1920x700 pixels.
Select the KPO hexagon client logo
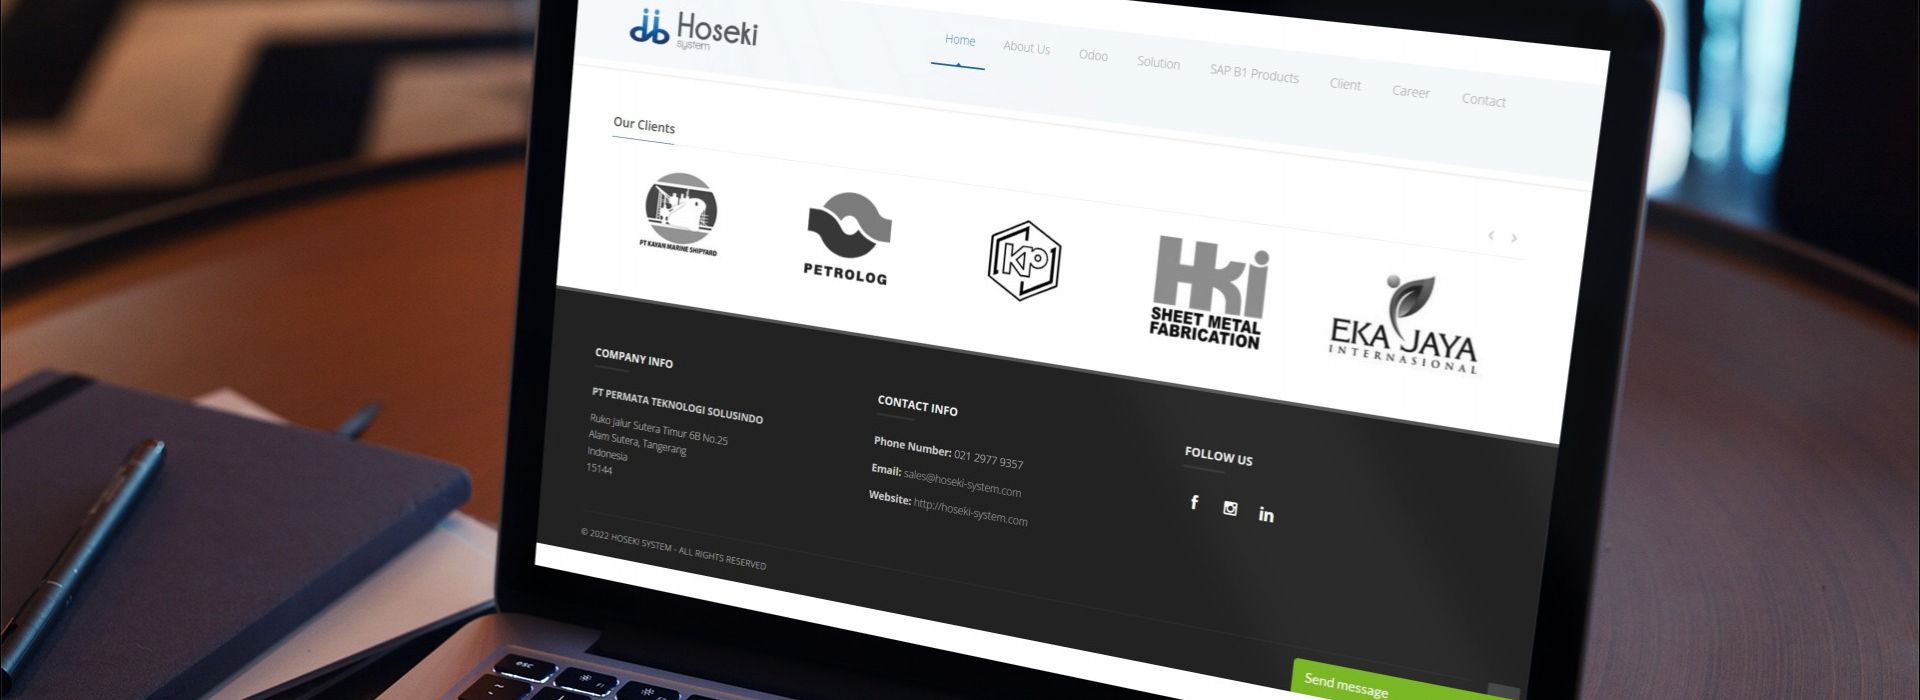click(x=1025, y=261)
